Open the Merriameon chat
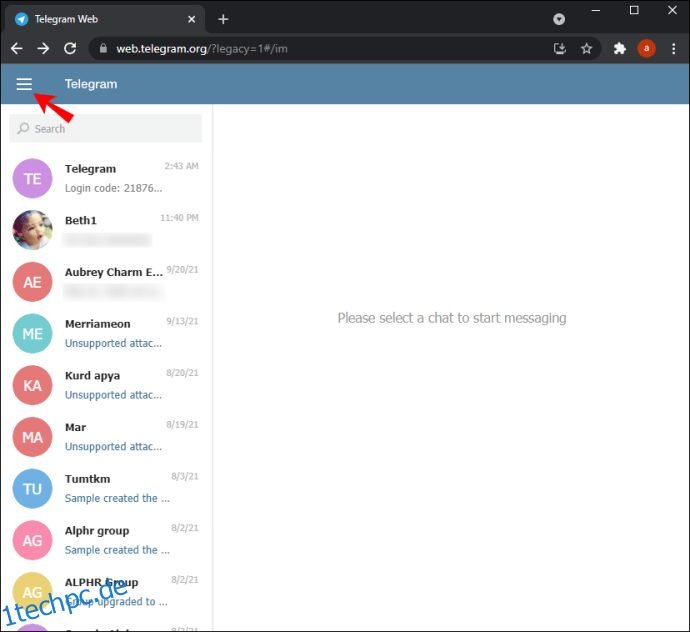Screen dimensions: 690x632 click(106, 333)
